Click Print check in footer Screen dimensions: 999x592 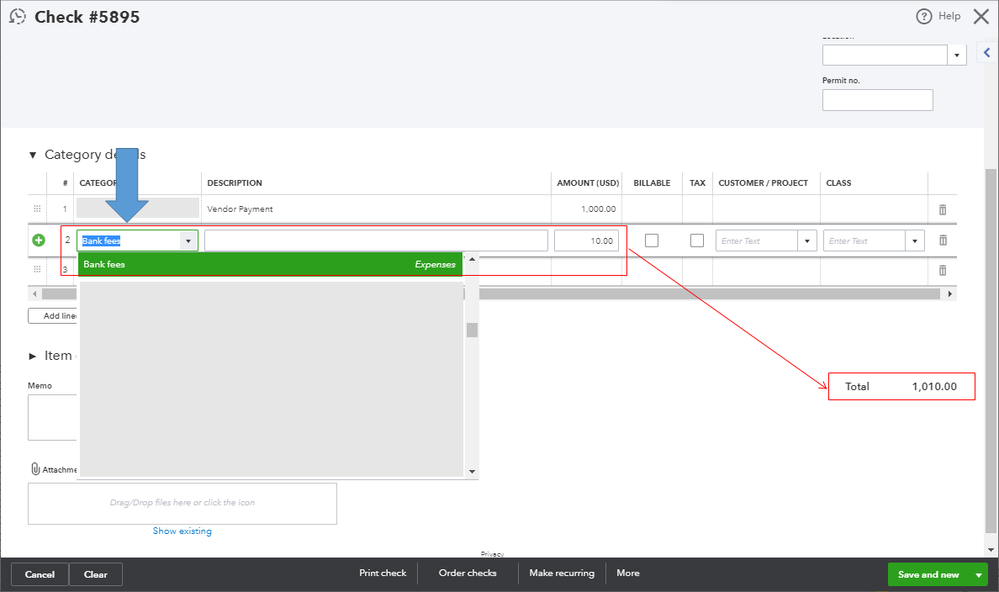382,573
